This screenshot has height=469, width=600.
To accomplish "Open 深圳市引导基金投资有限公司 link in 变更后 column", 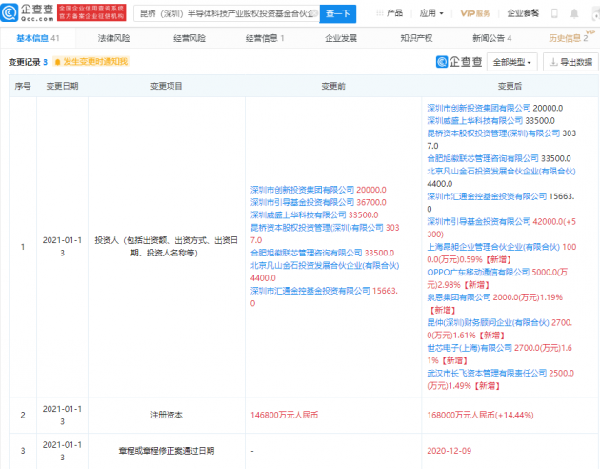I will pyautogui.click(x=479, y=221).
